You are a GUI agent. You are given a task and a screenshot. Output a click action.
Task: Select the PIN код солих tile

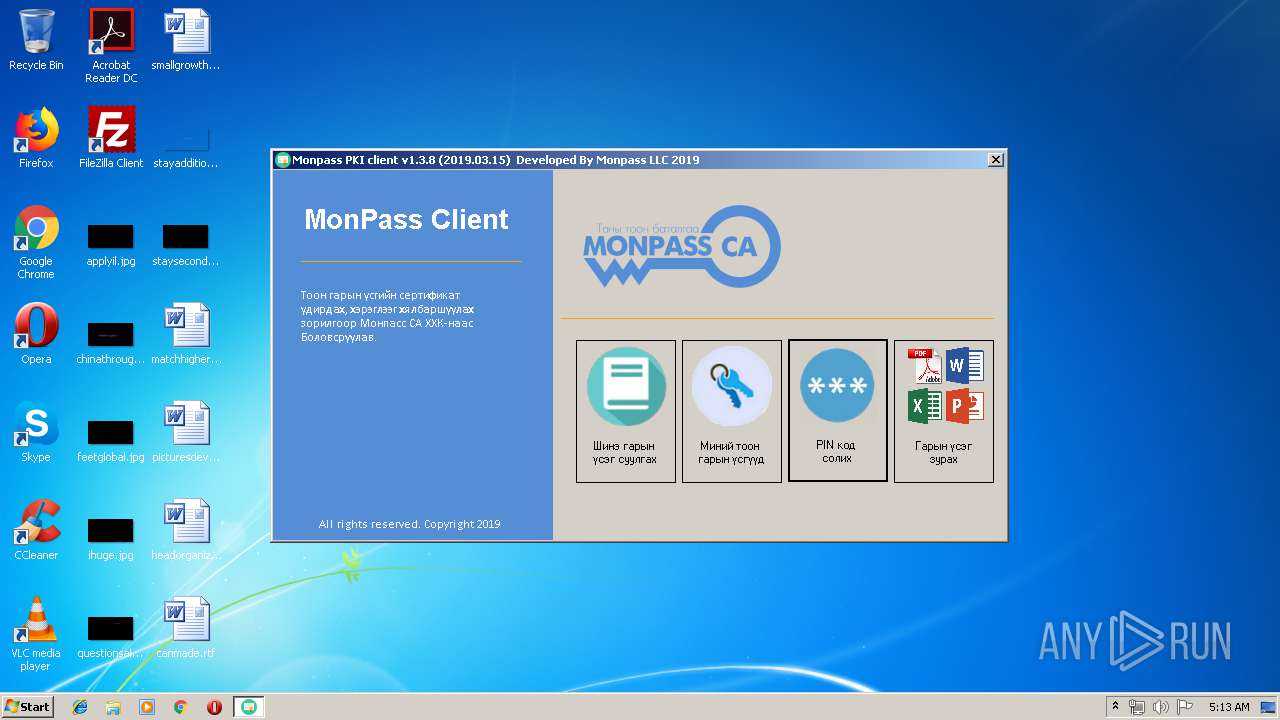(x=838, y=411)
